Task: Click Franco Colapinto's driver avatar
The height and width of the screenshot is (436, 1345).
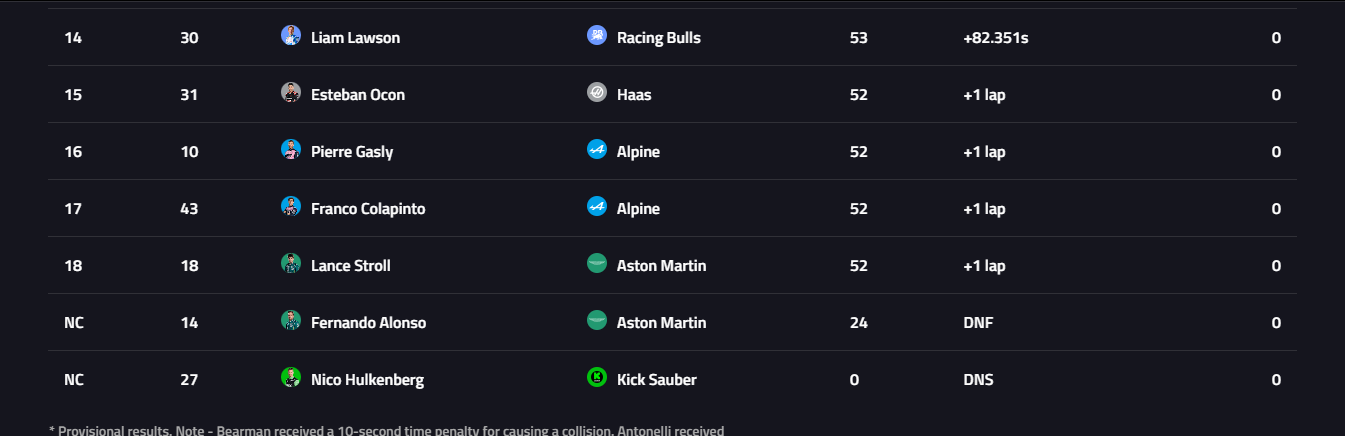Action: coord(291,207)
